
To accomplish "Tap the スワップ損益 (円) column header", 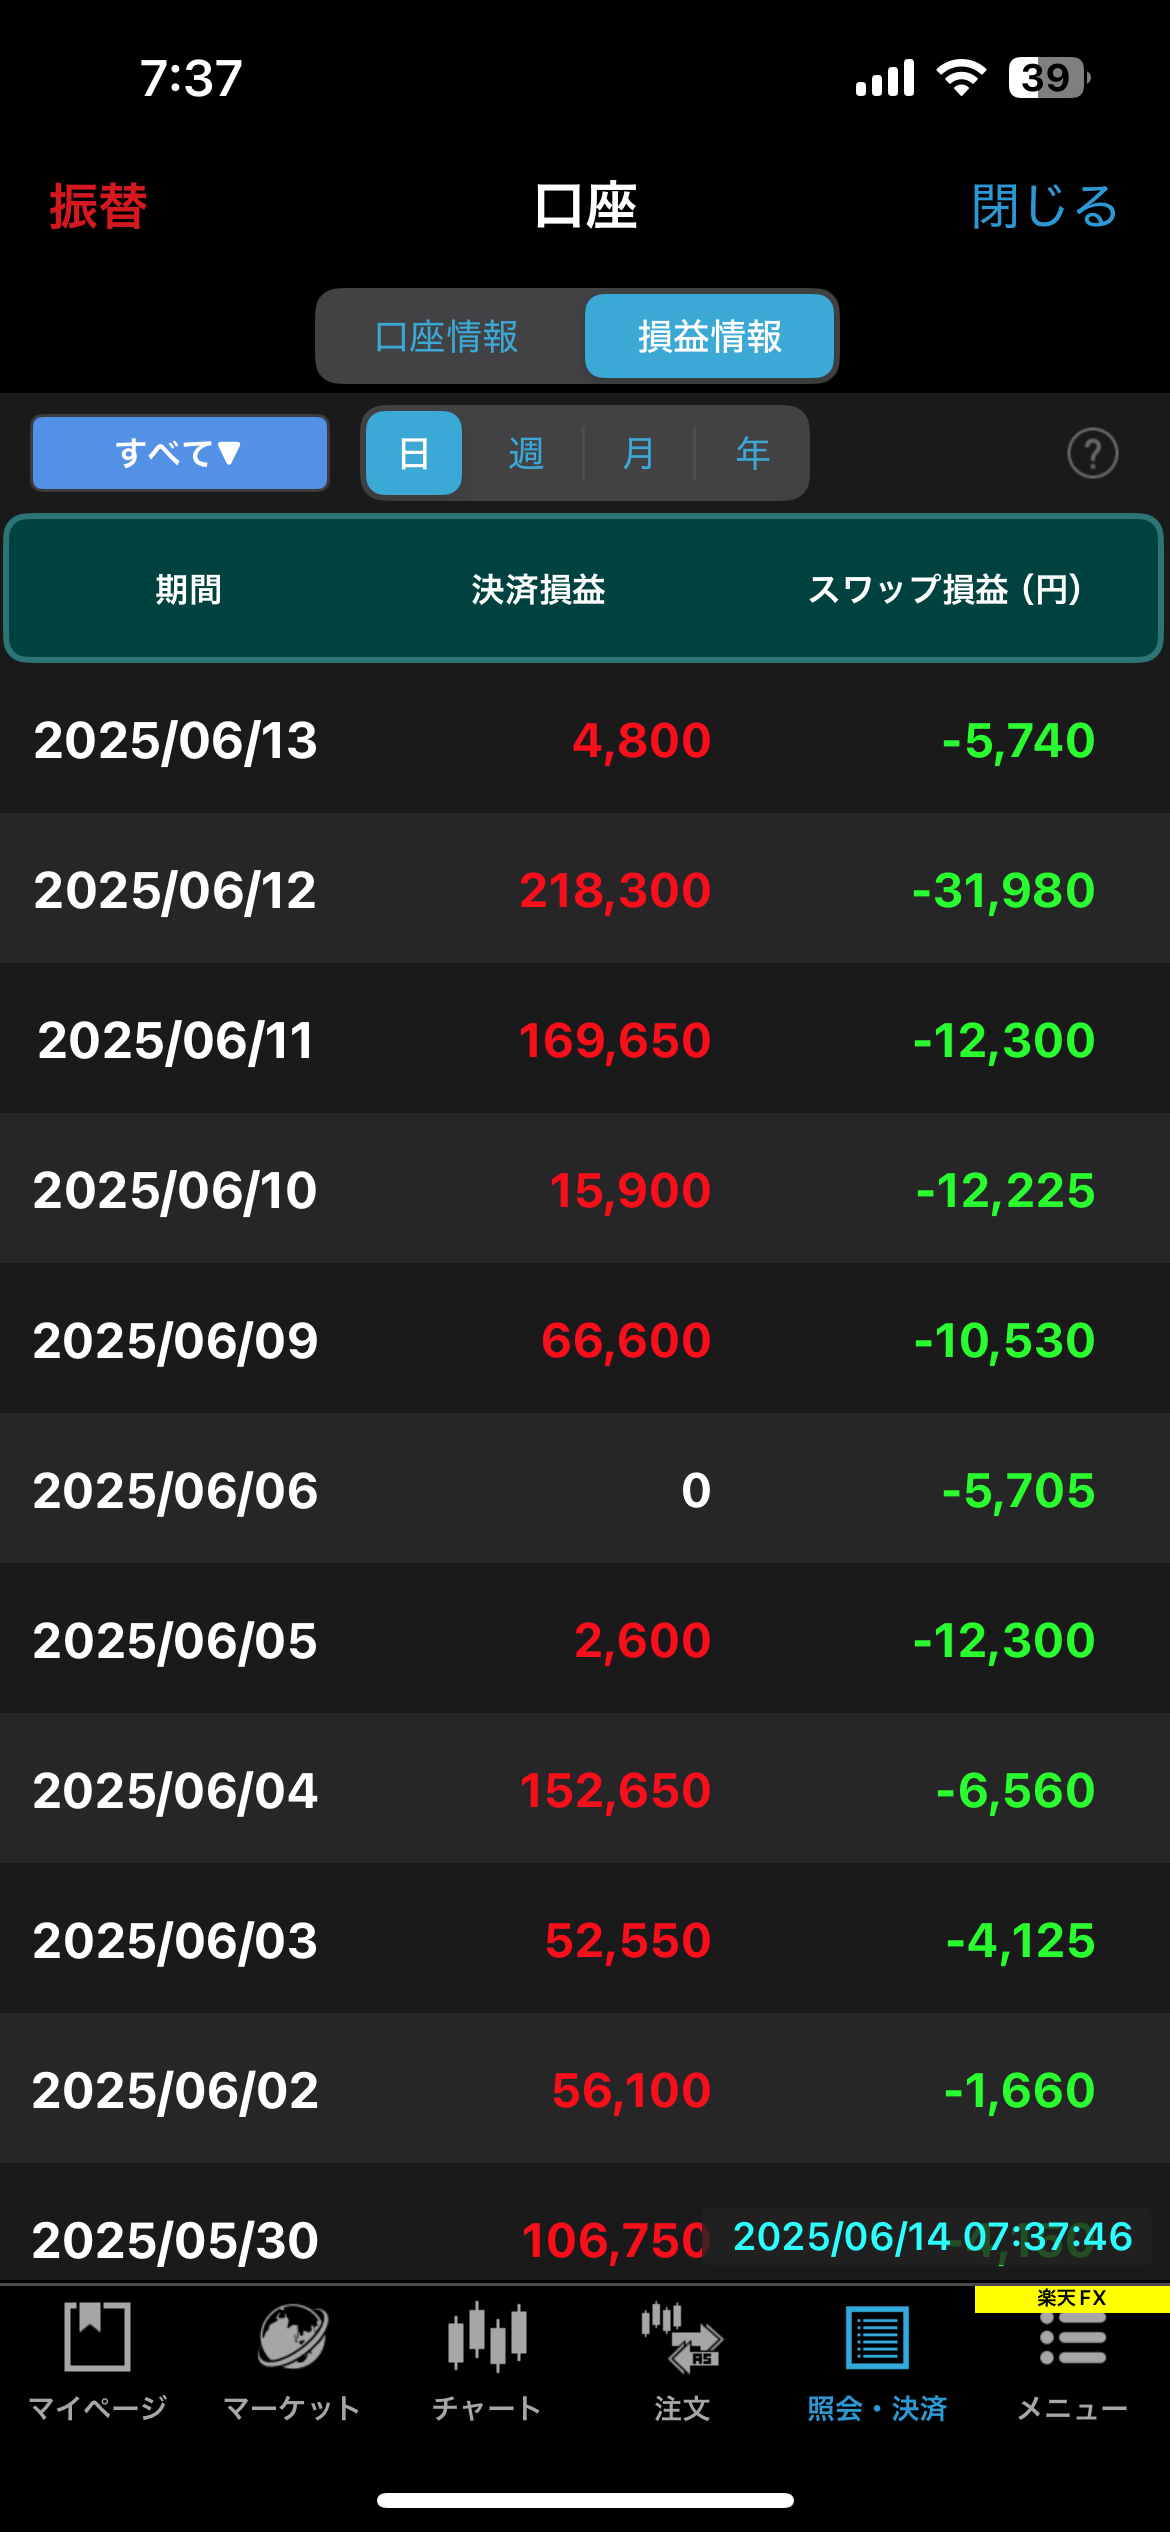I will pyautogui.click(x=944, y=589).
